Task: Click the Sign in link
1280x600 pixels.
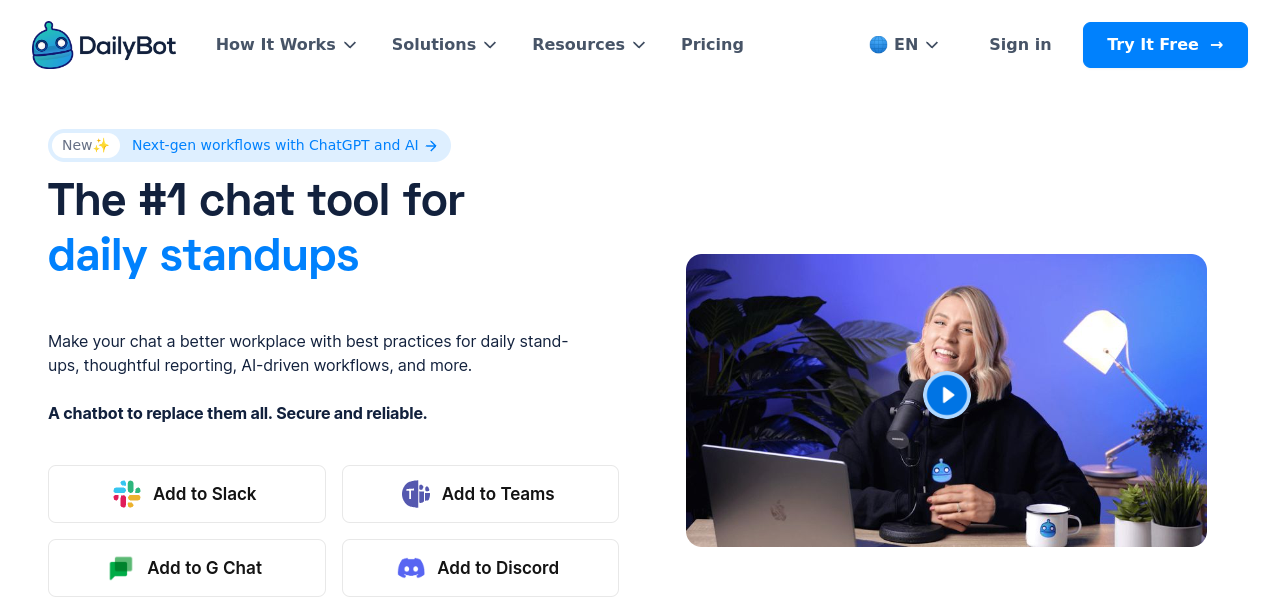Action: [1020, 45]
